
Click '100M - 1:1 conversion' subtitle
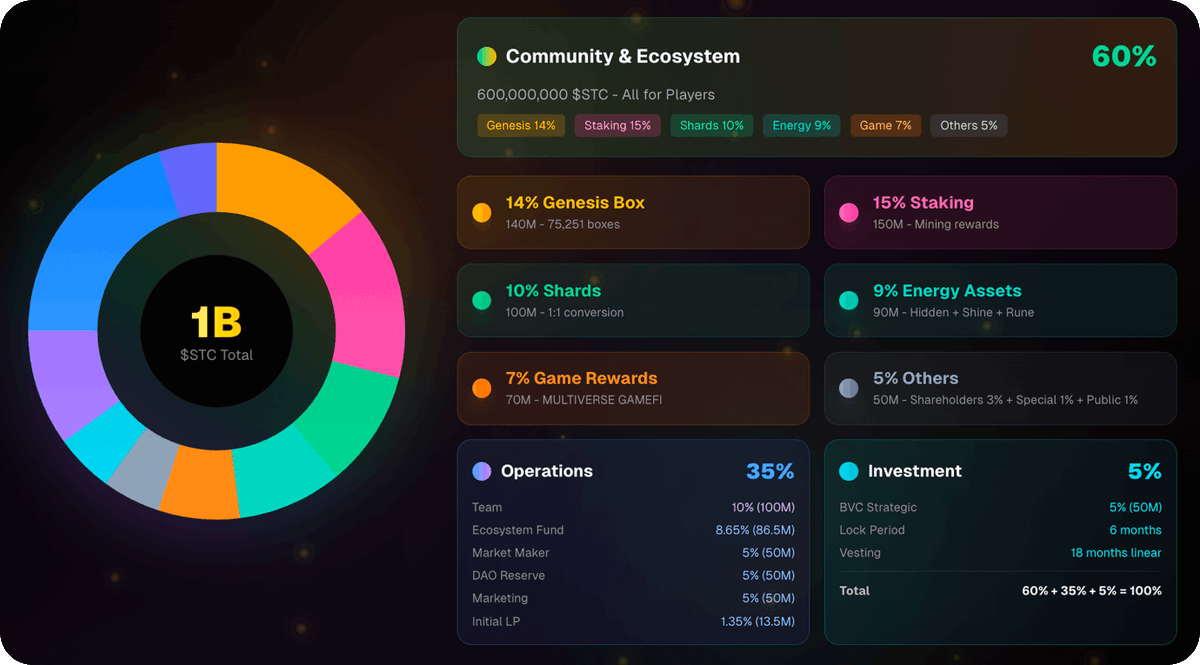tap(565, 312)
